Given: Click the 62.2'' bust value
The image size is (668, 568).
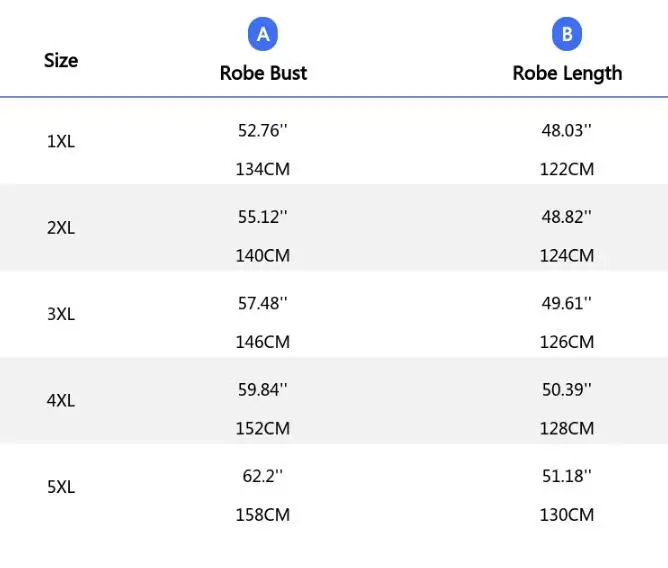Looking at the screenshot, I should coord(263,476).
